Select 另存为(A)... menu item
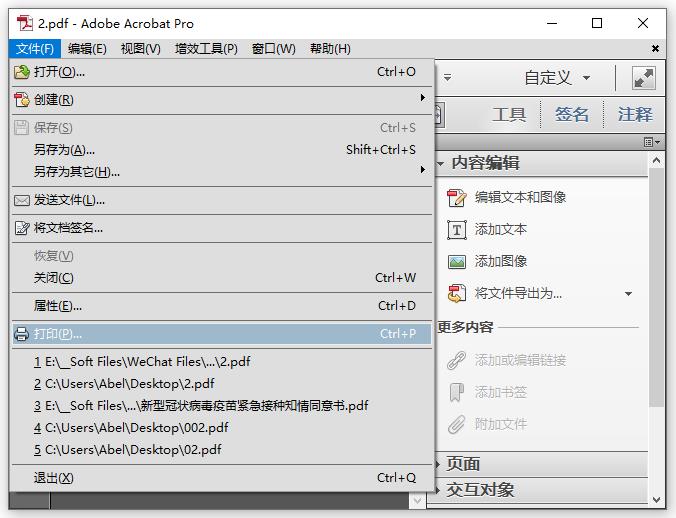Screen dimensions: 676x518 (x=222, y=150)
